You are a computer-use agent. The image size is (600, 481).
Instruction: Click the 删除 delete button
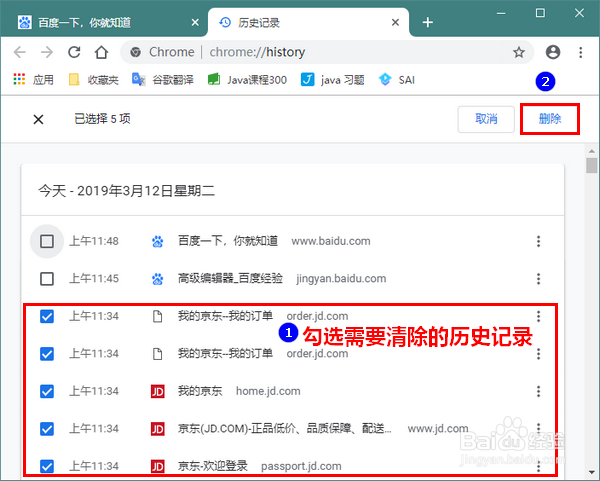point(550,119)
